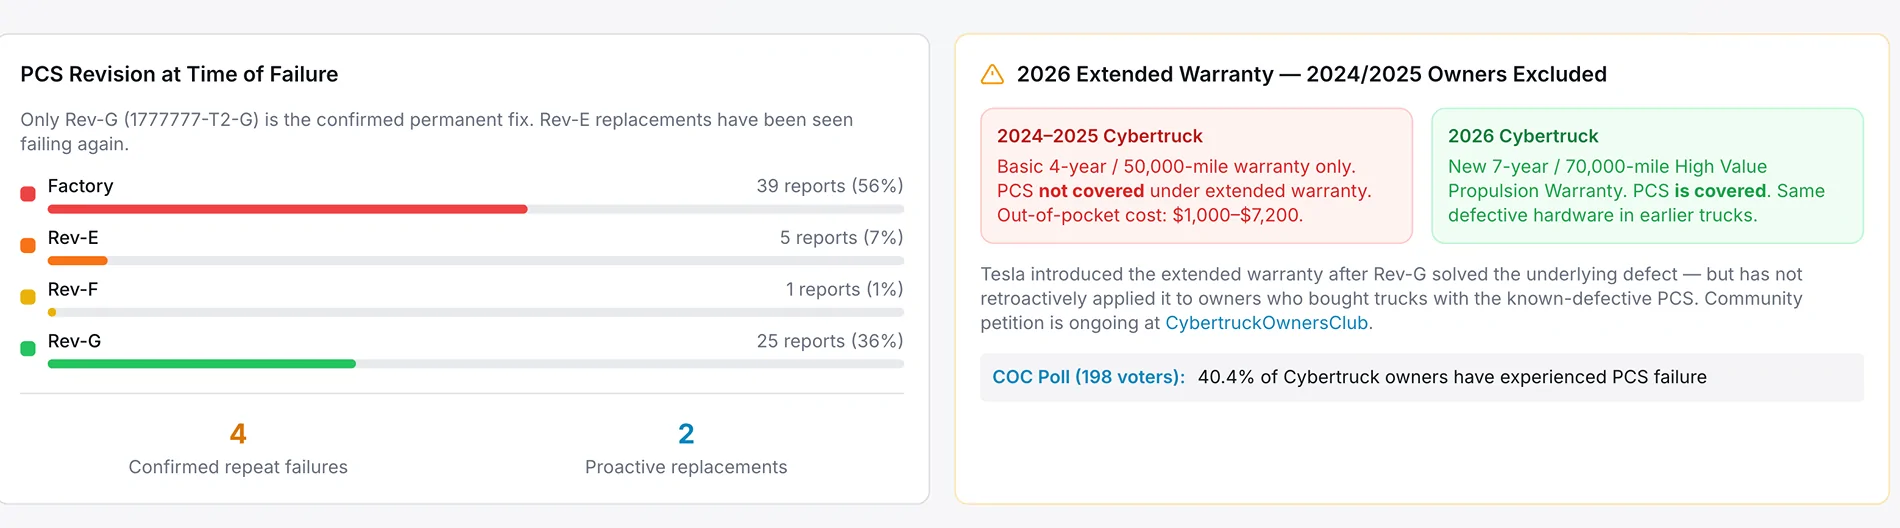The height and width of the screenshot is (528, 1900).
Task: Click the '2024–2025 Cybertruck' red card title
Action: click(1099, 136)
